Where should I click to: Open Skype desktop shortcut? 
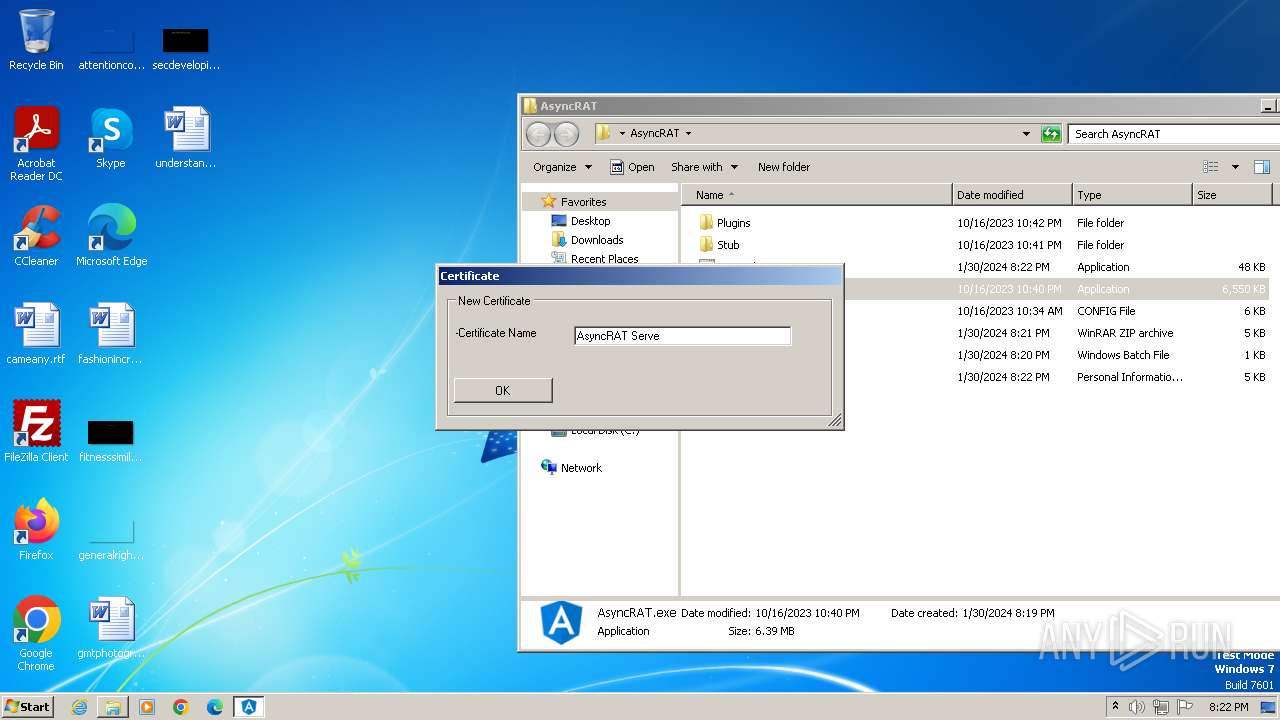click(111, 138)
